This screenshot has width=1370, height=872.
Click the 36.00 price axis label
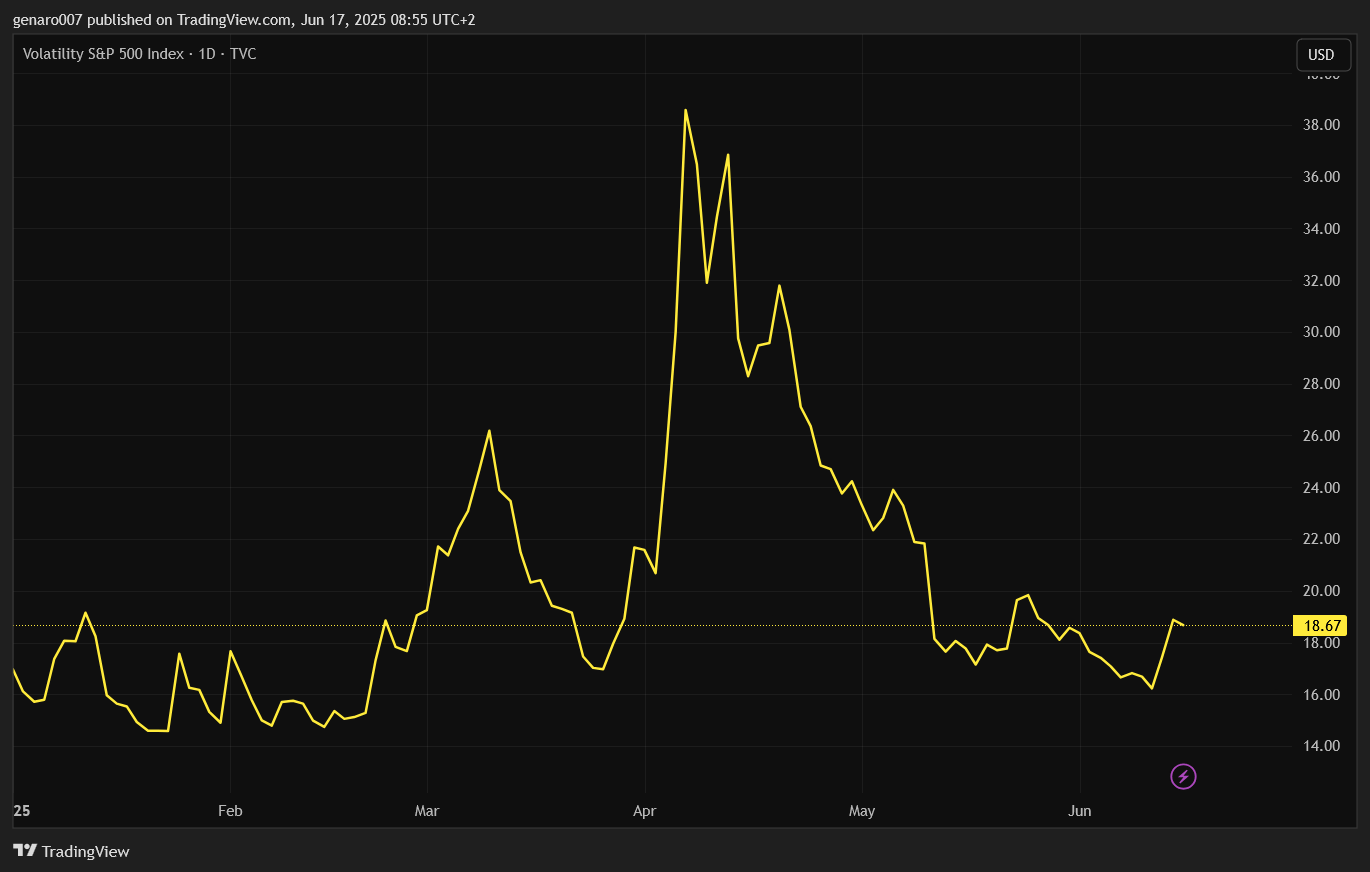click(x=1322, y=177)
